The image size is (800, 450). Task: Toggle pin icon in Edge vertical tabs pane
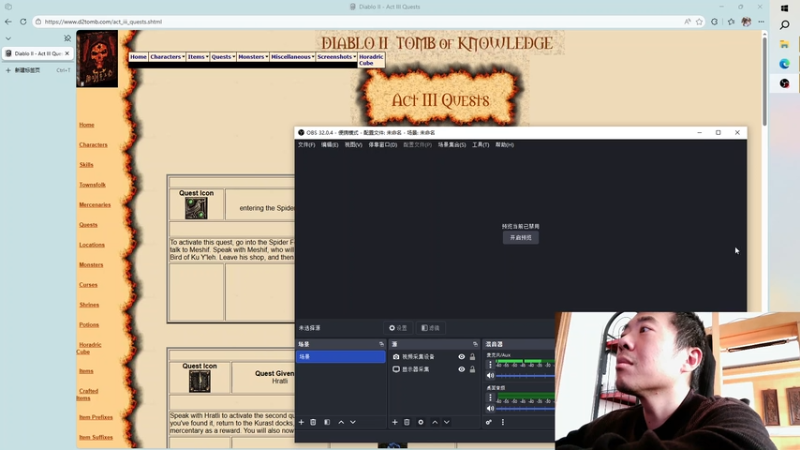(x=67, y=38)
